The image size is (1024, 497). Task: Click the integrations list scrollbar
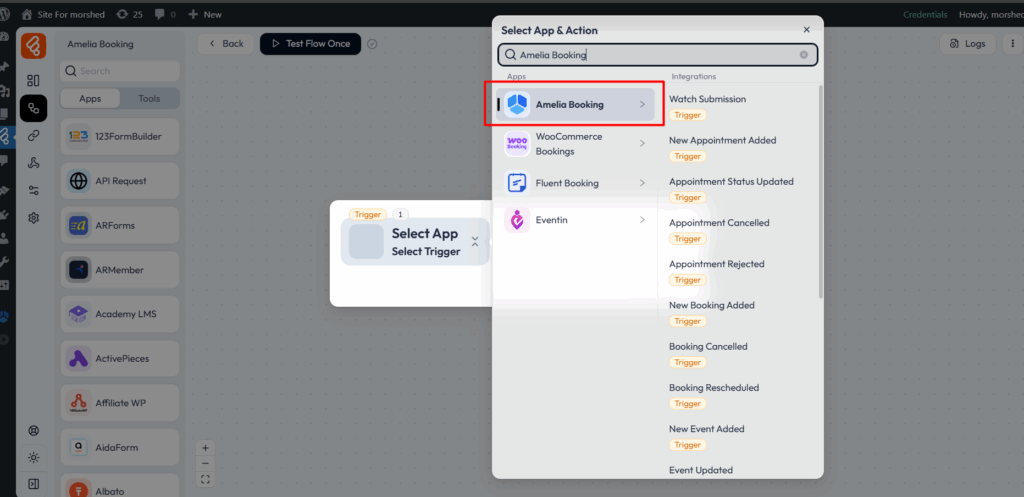pos(820,191)
